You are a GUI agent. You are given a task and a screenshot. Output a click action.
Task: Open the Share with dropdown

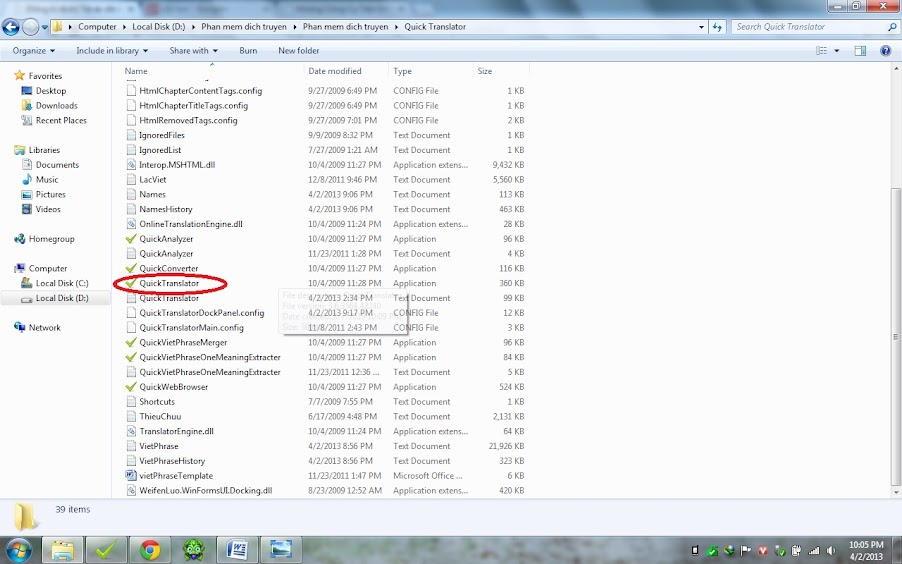click(193, 51)
